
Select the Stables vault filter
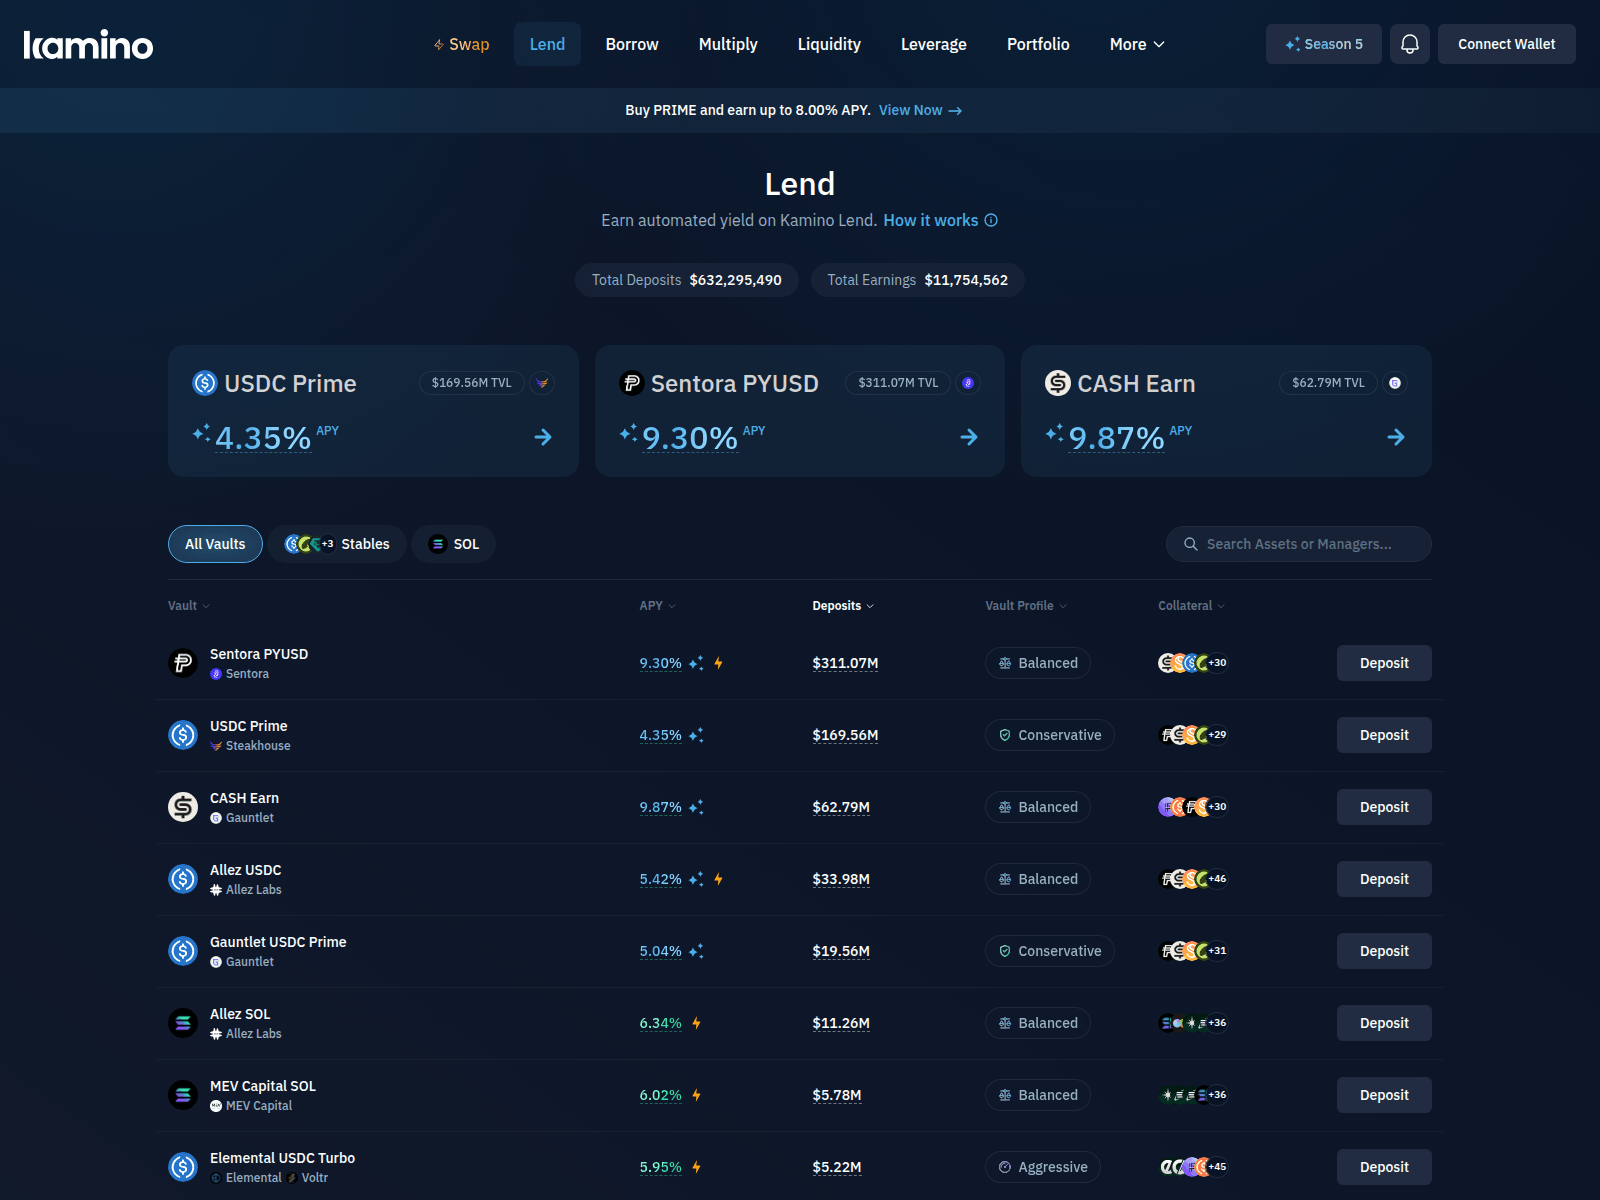coord(336,544)
